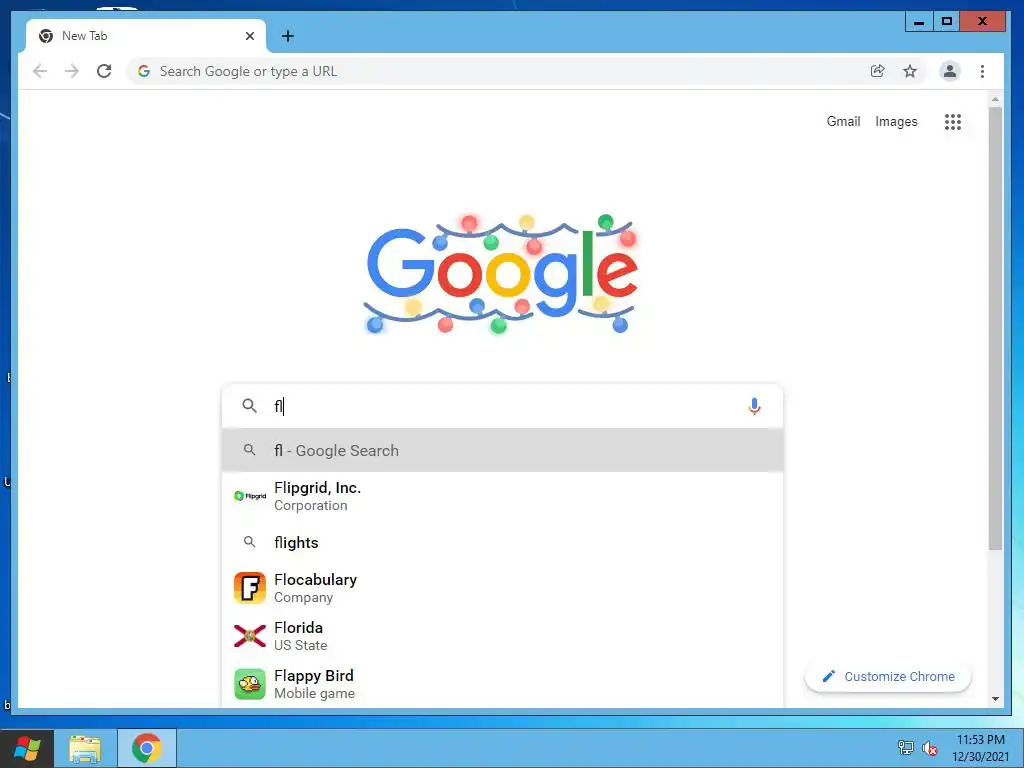This screenshot has width=1024, height=768.
Task: Click the magnifier icon in search box
Action: (249, 406)
